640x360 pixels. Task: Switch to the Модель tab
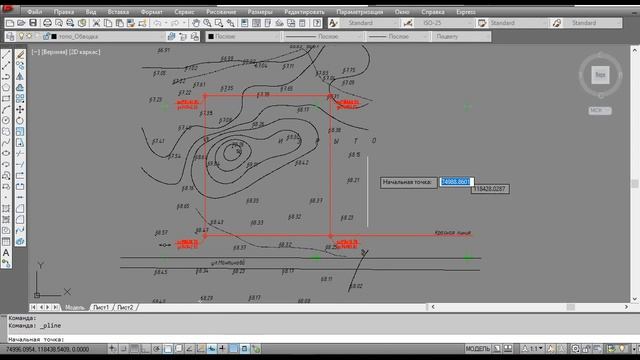coord(75,307)
